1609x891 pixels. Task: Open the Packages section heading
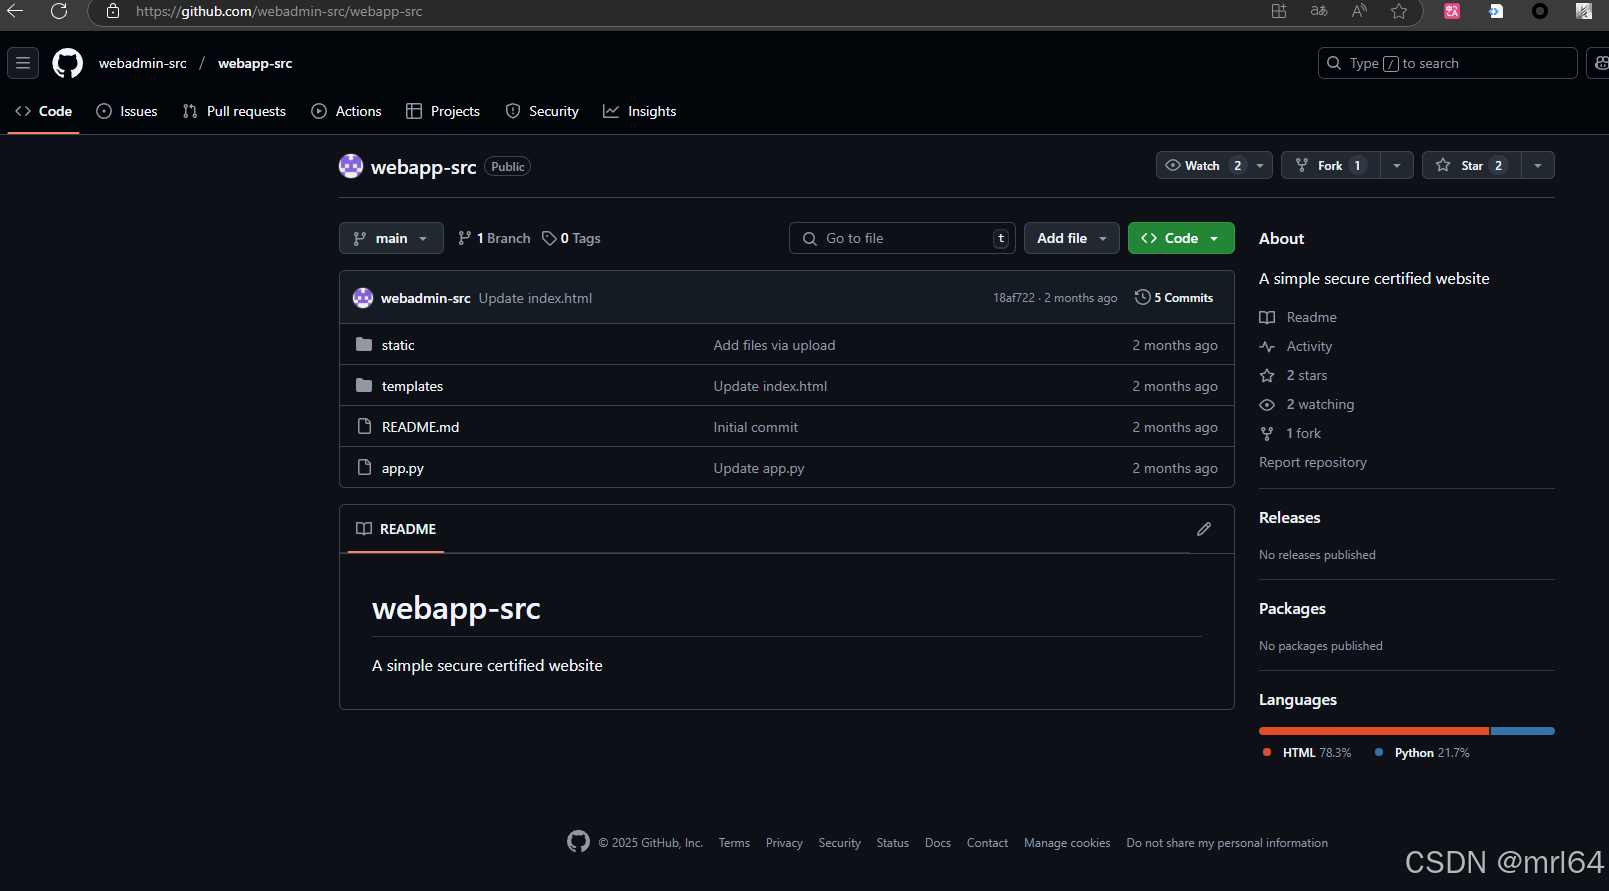[1292, 608]
